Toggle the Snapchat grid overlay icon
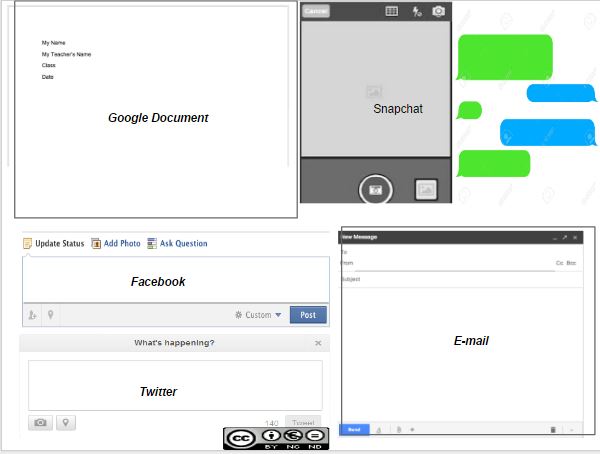The height and width of the screenshot is (454, 600). click(392, 11)
